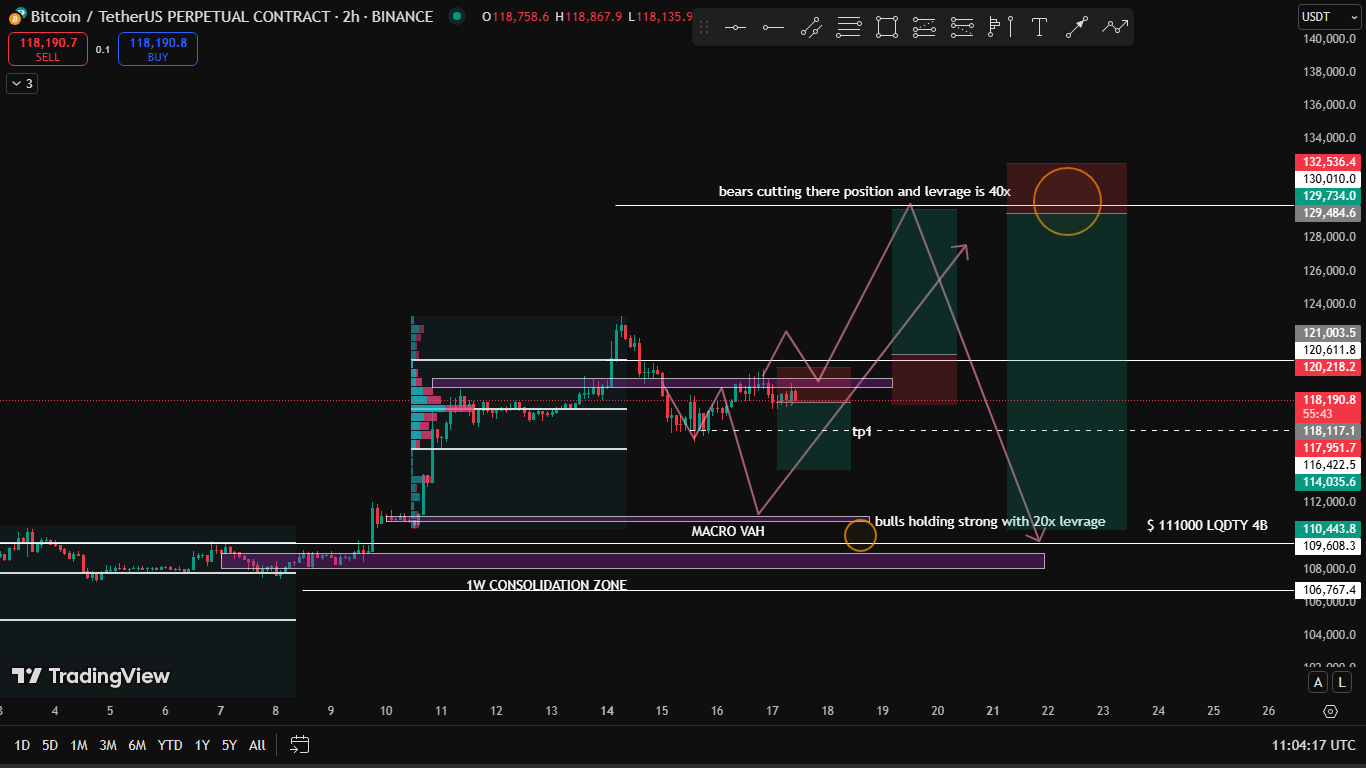Select the Text tool

[1039, 27]
